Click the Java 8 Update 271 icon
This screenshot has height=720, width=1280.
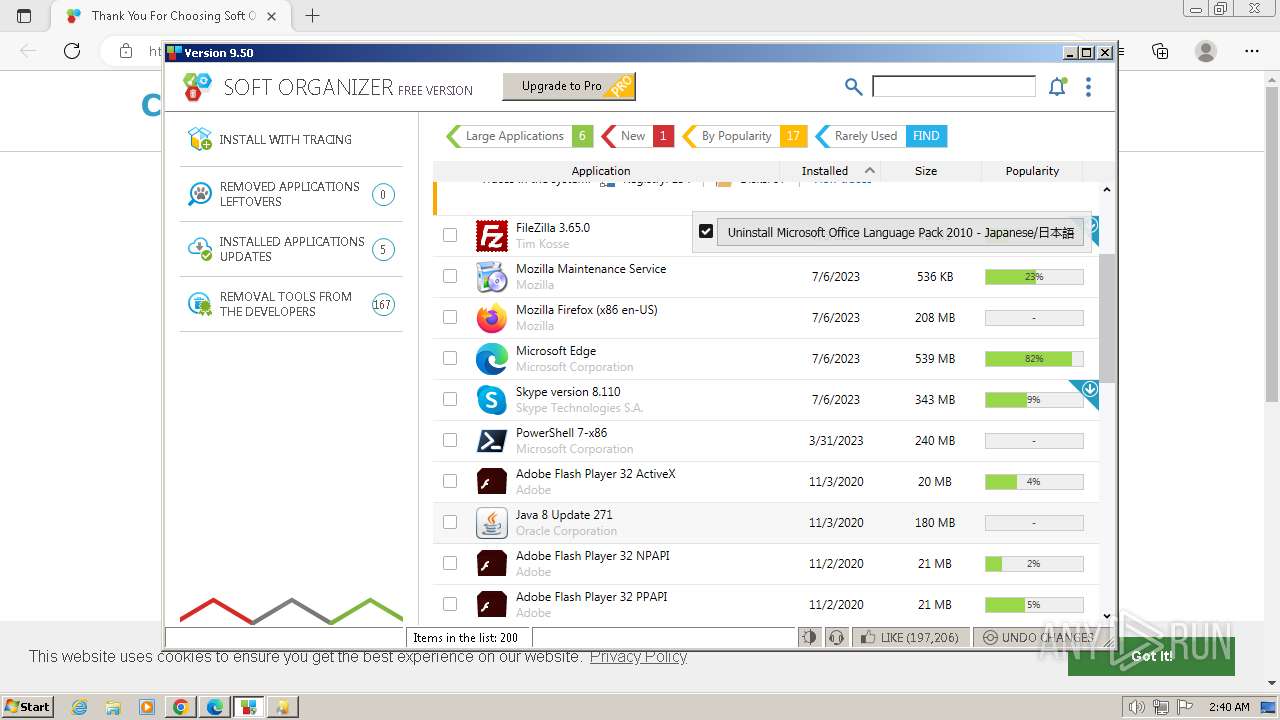491,523
